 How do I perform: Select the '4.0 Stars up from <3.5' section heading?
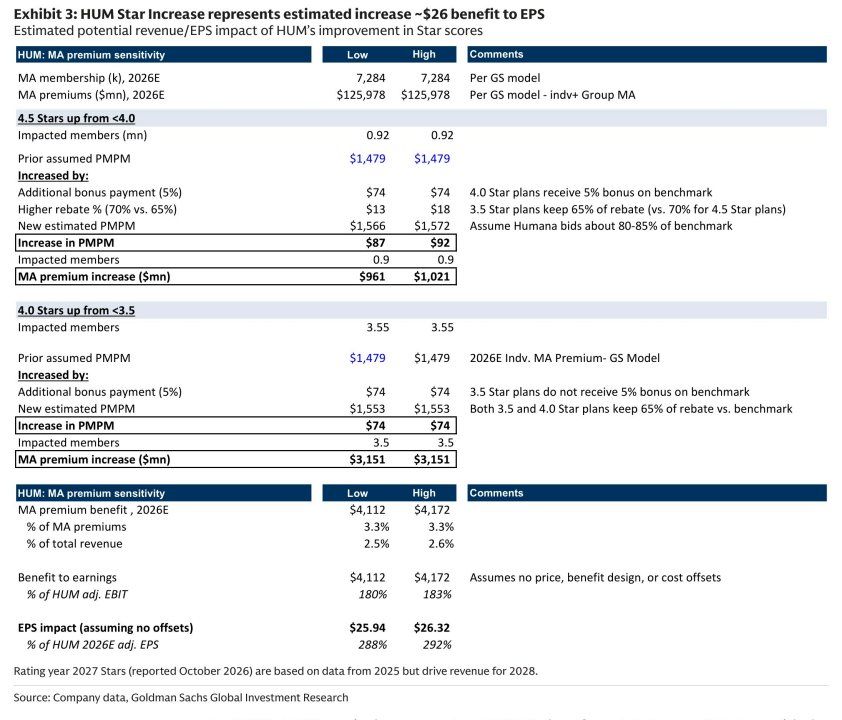pyautogui.click(x=76, y=310)
